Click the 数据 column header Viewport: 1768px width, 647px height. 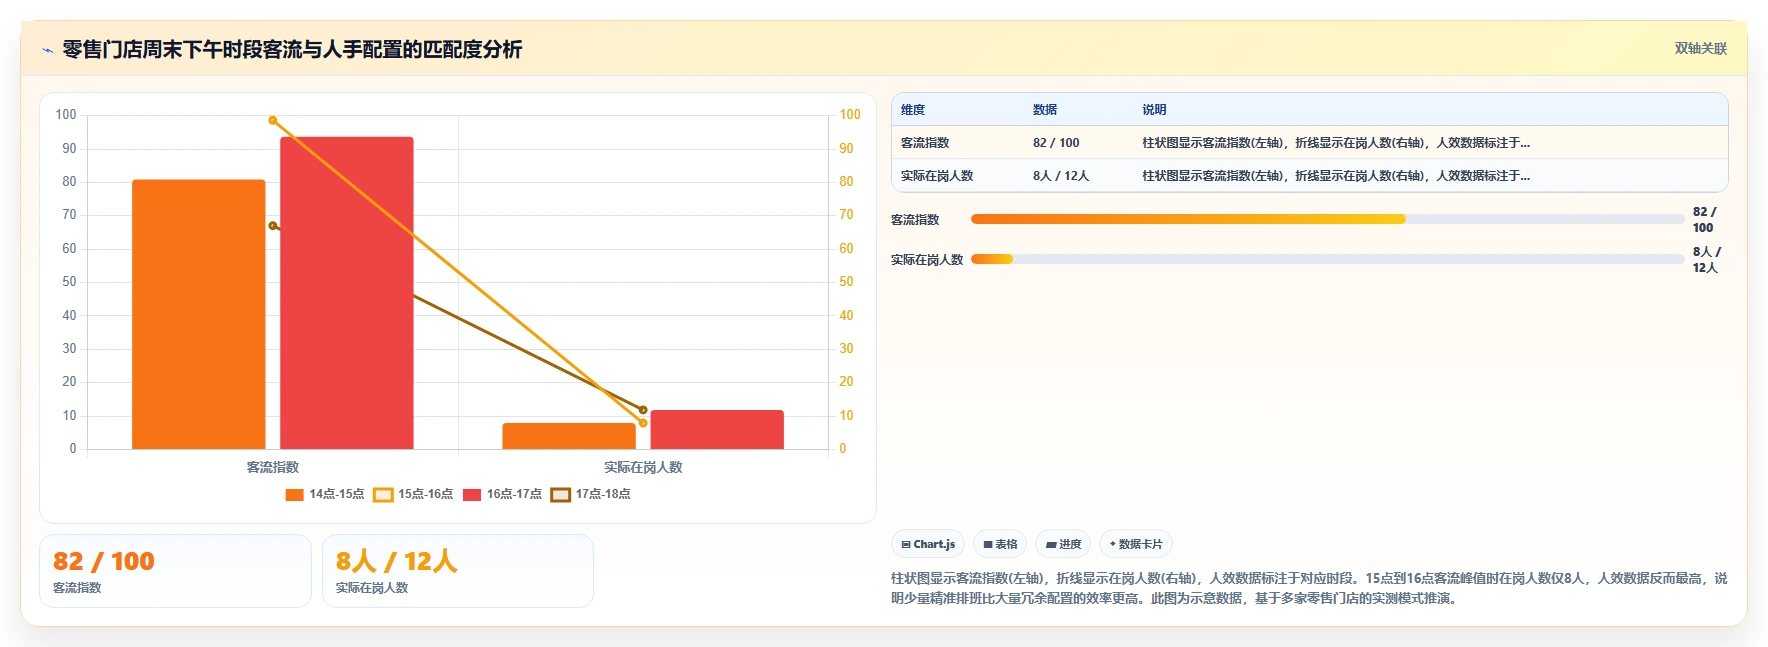tap(1045, 110)
